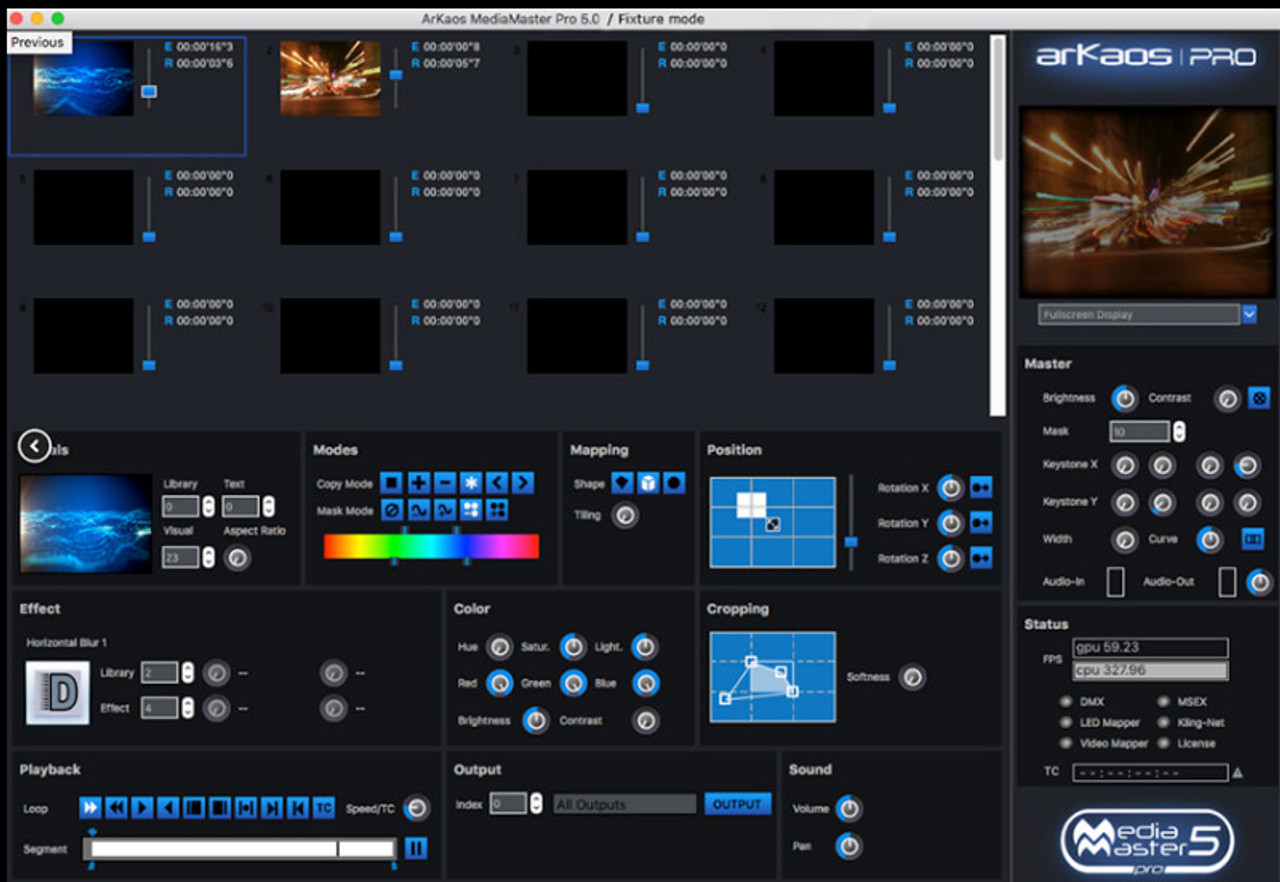Click the layer 1 fader handle
The image size is (1280, 882).
coord(149,91)
